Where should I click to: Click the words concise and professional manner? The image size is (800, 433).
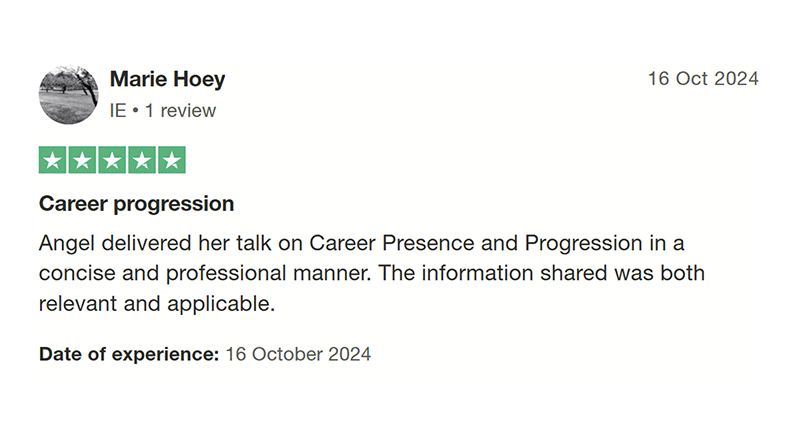click(x=205, y=273)
